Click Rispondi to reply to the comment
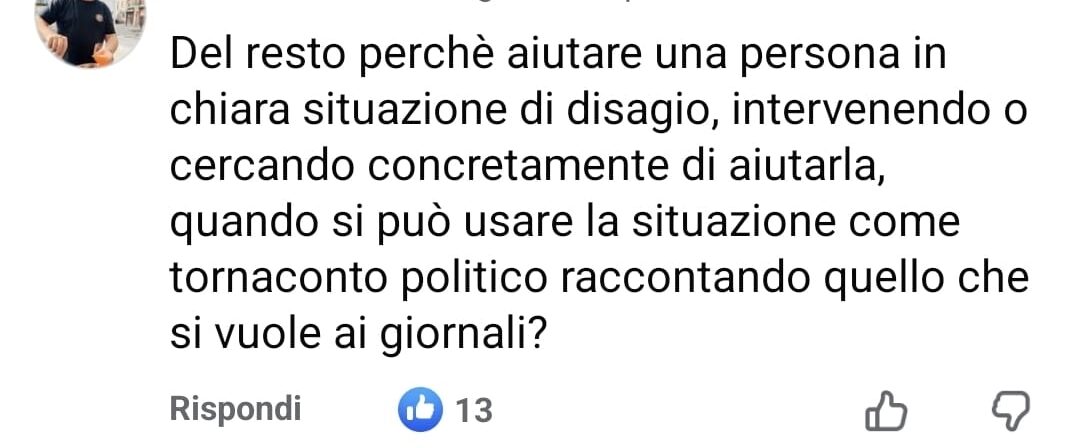 (x=236, y=409)
